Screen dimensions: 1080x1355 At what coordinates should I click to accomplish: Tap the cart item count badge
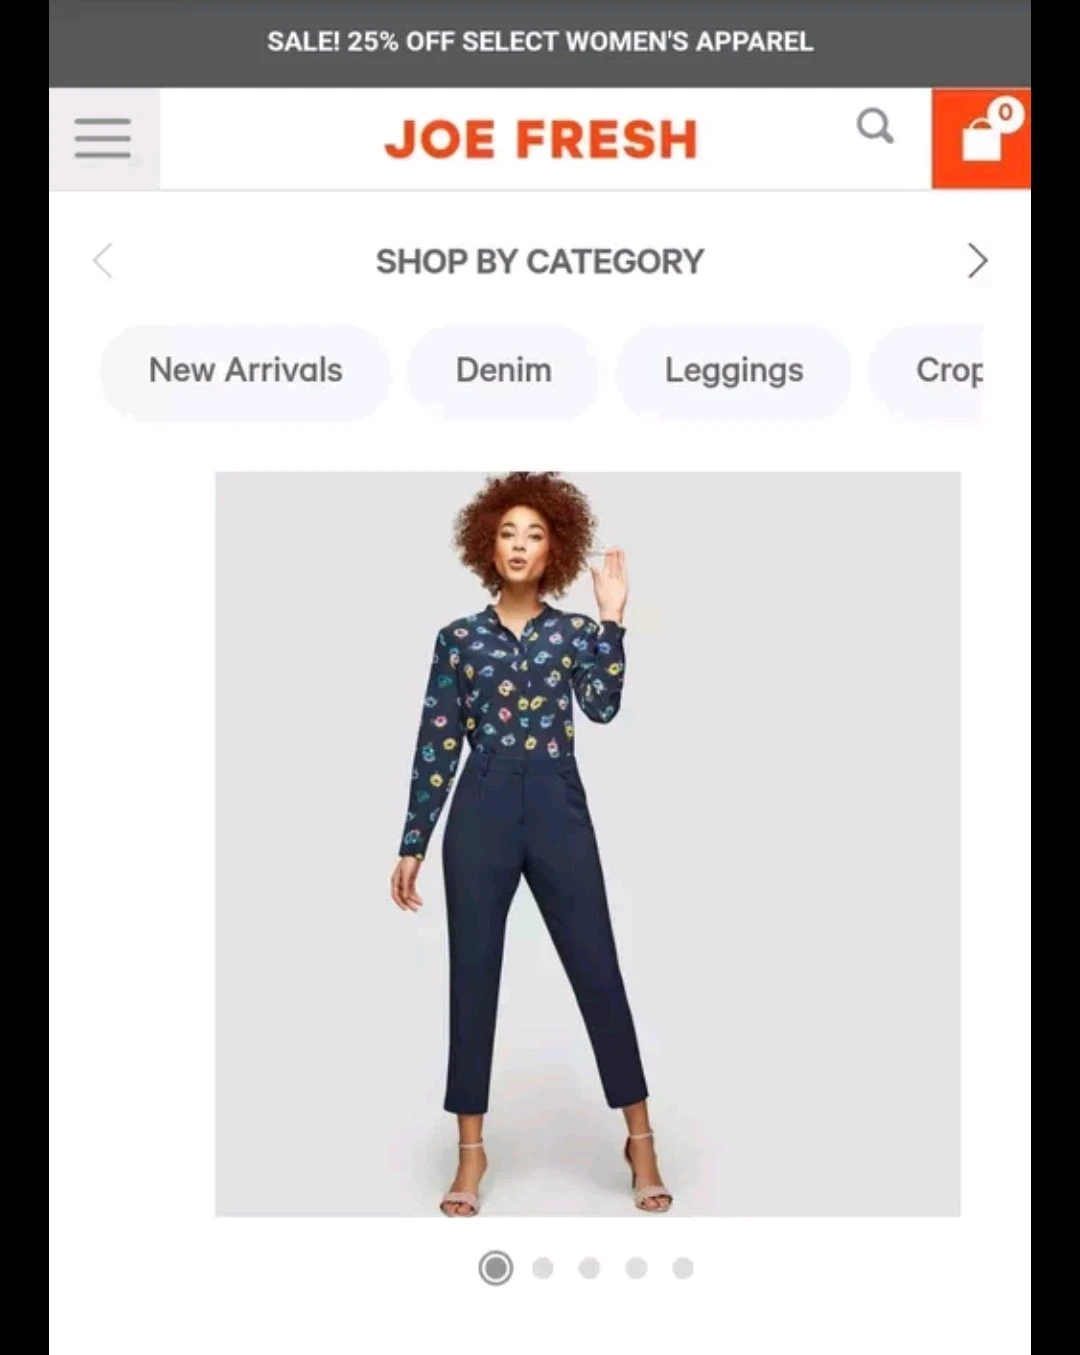pyautogui.click(x=1005, y=112)
